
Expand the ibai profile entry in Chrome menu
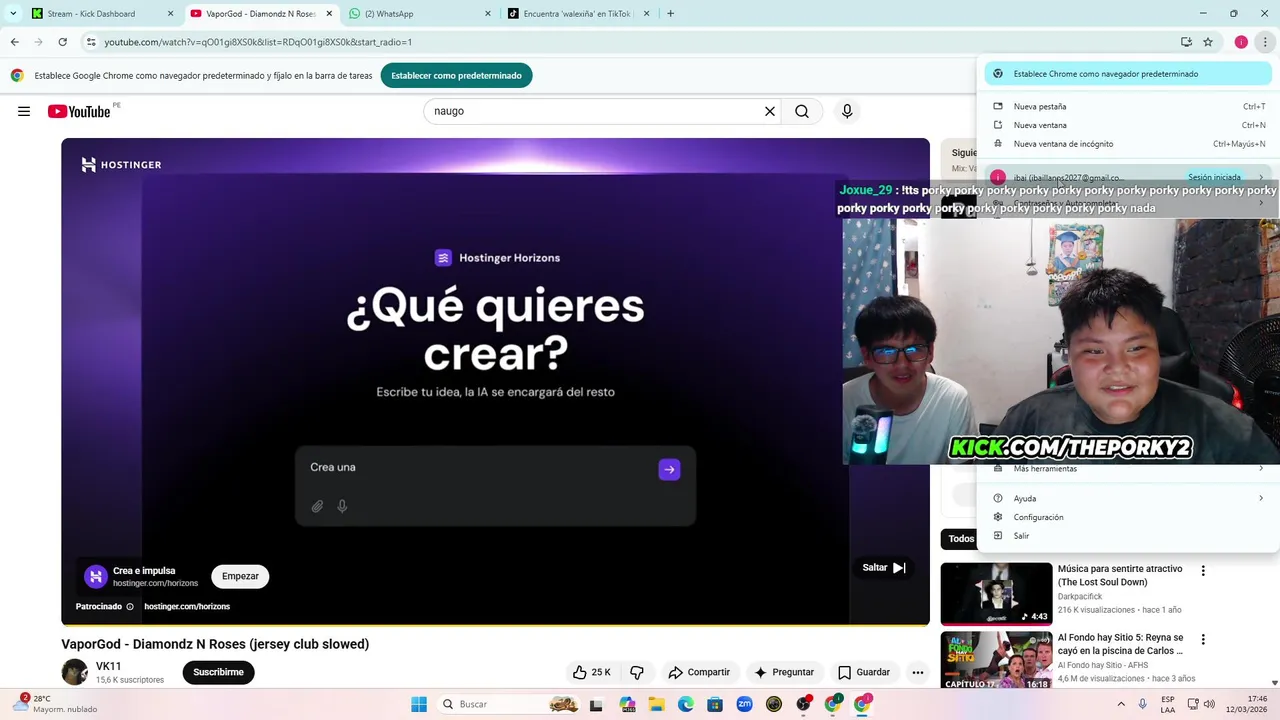1128,177
